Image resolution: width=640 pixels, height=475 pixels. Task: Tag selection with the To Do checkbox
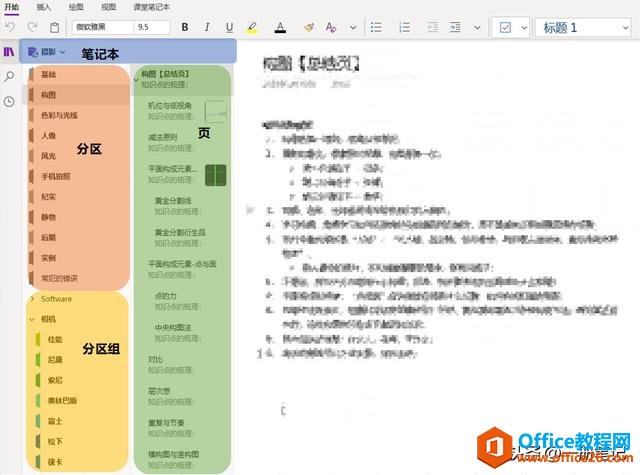coord(505,27)
